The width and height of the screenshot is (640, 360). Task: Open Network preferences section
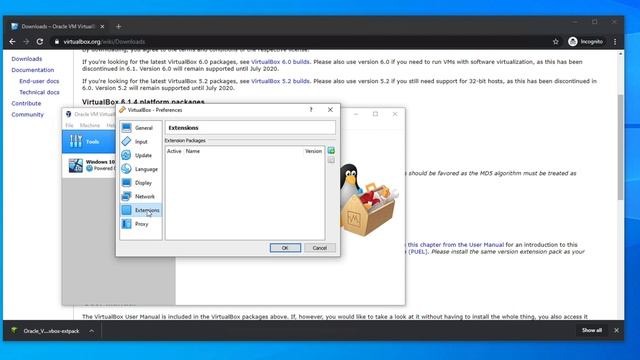[x=141, y=196]
